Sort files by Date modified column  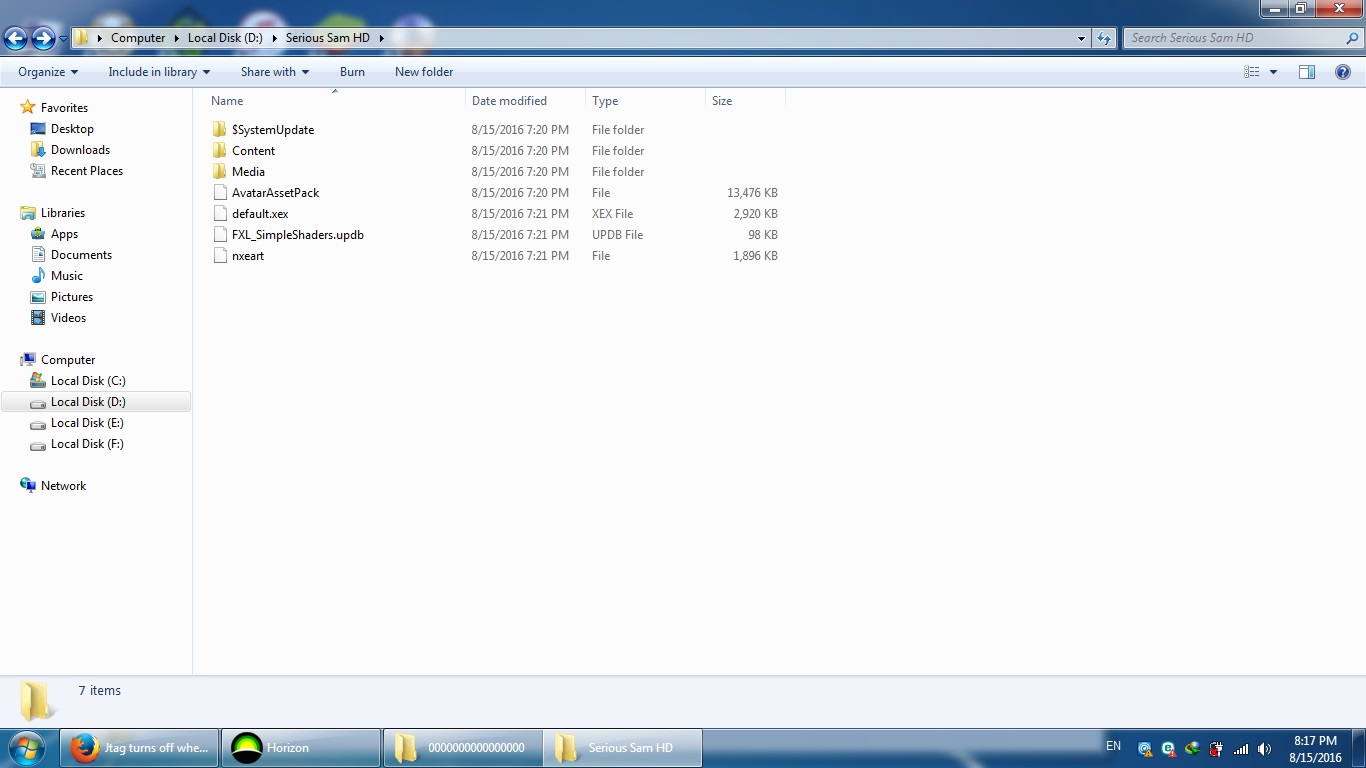pos(509,101)
